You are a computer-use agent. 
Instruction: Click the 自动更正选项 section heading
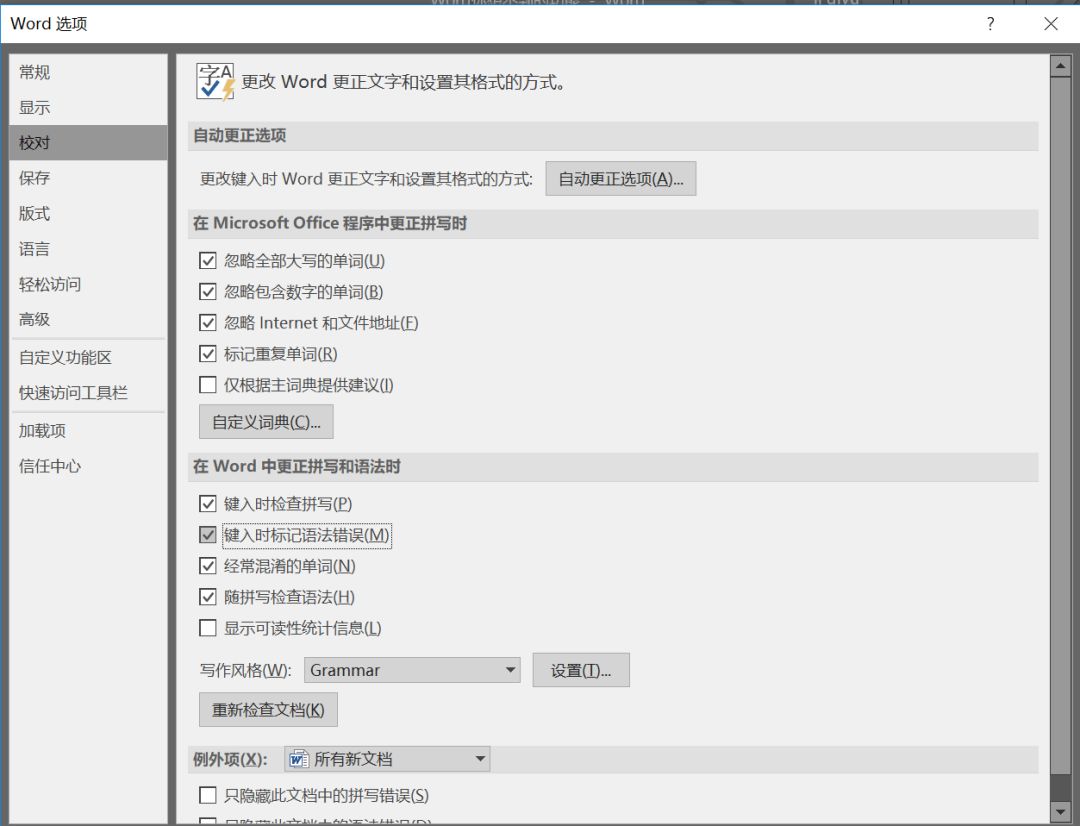tap(240, 135)
